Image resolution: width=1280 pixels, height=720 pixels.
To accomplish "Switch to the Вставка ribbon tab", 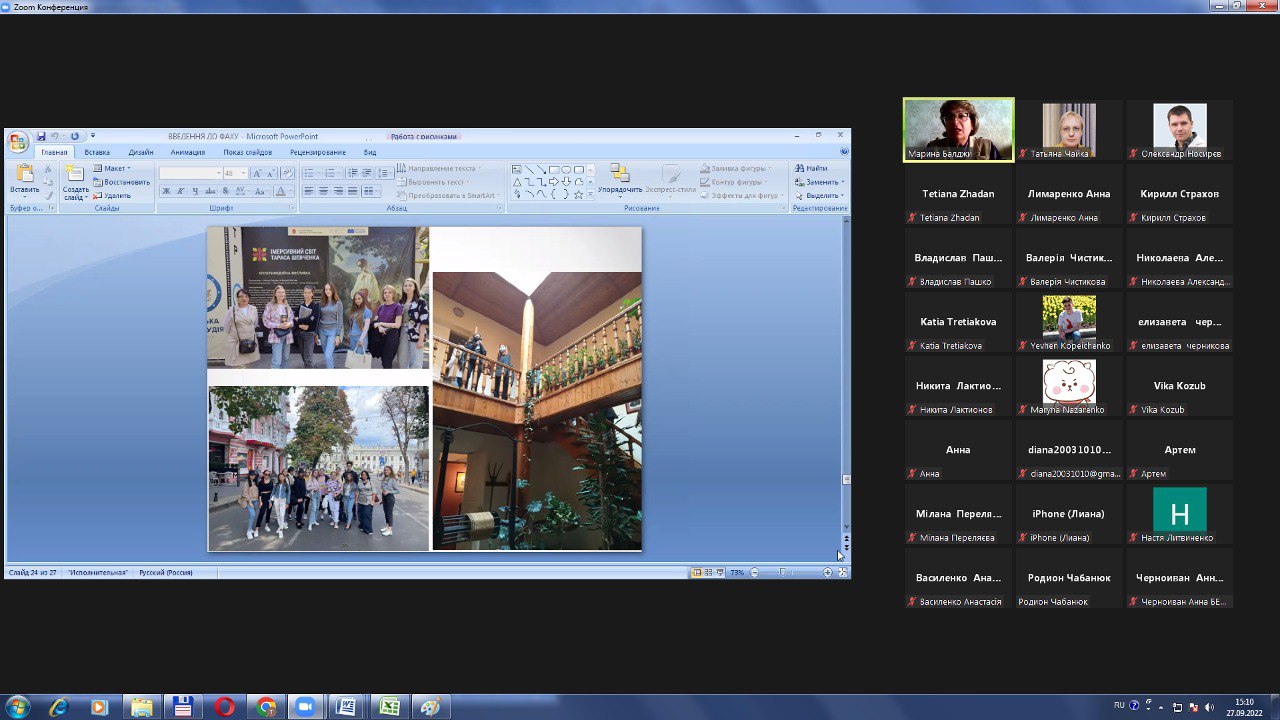I will (x=97, y=152).
